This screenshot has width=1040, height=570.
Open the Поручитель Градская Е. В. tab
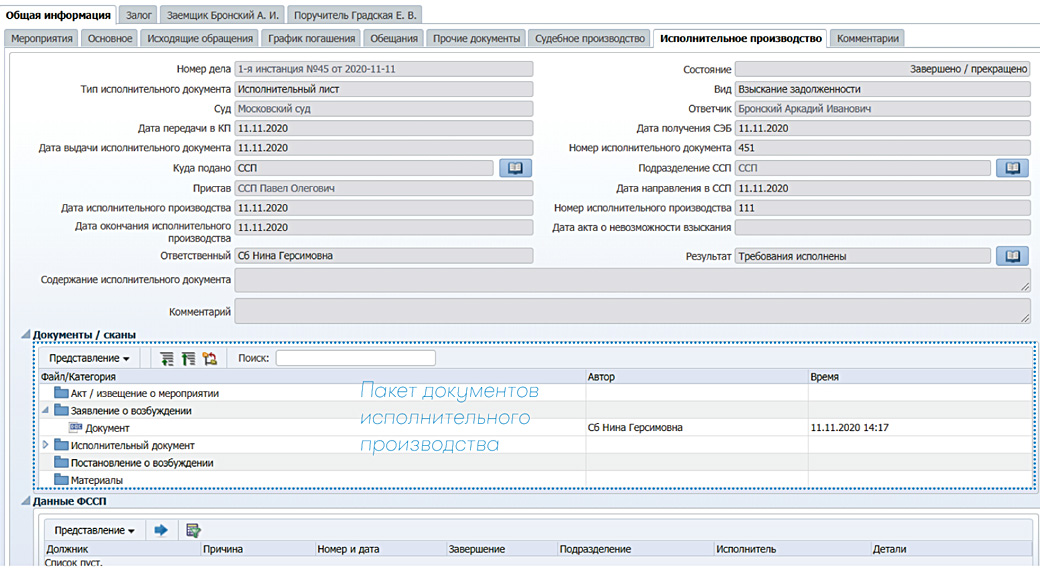356,15
